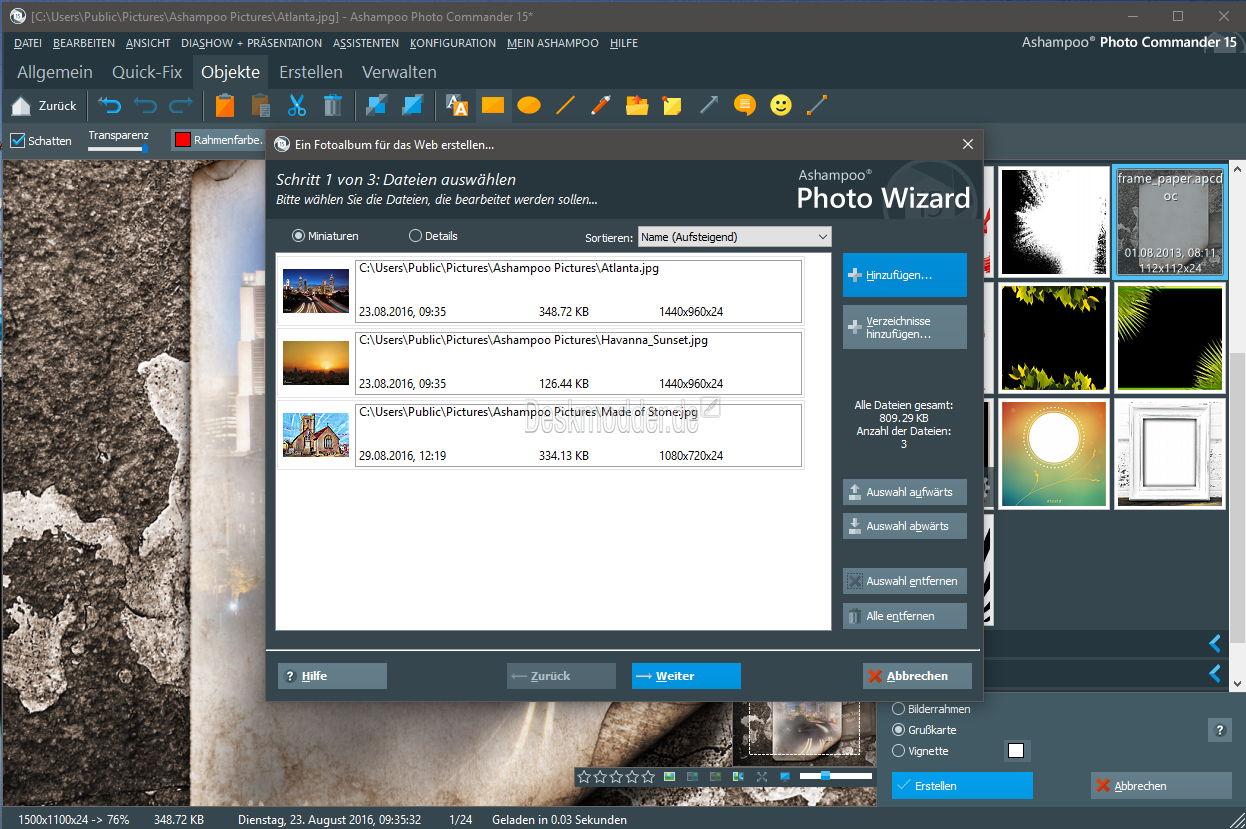The width and height of the screenshot is (1246, 829).
Task: Click the grey paste clipboard icon
Action: click(261, 105)
